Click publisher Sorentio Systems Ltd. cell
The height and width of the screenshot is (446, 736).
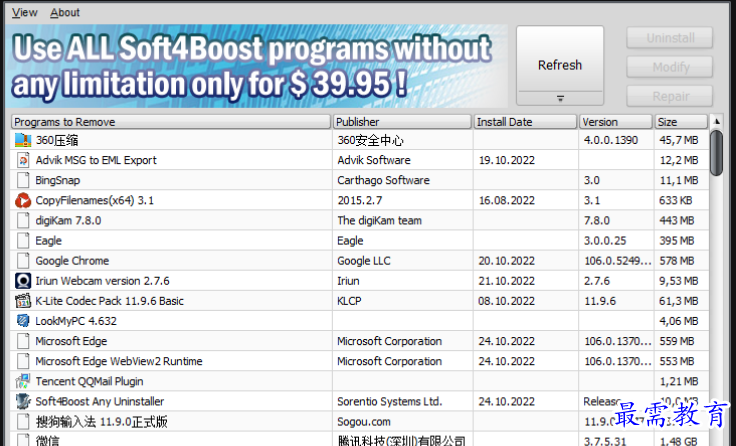coord(390,401)
